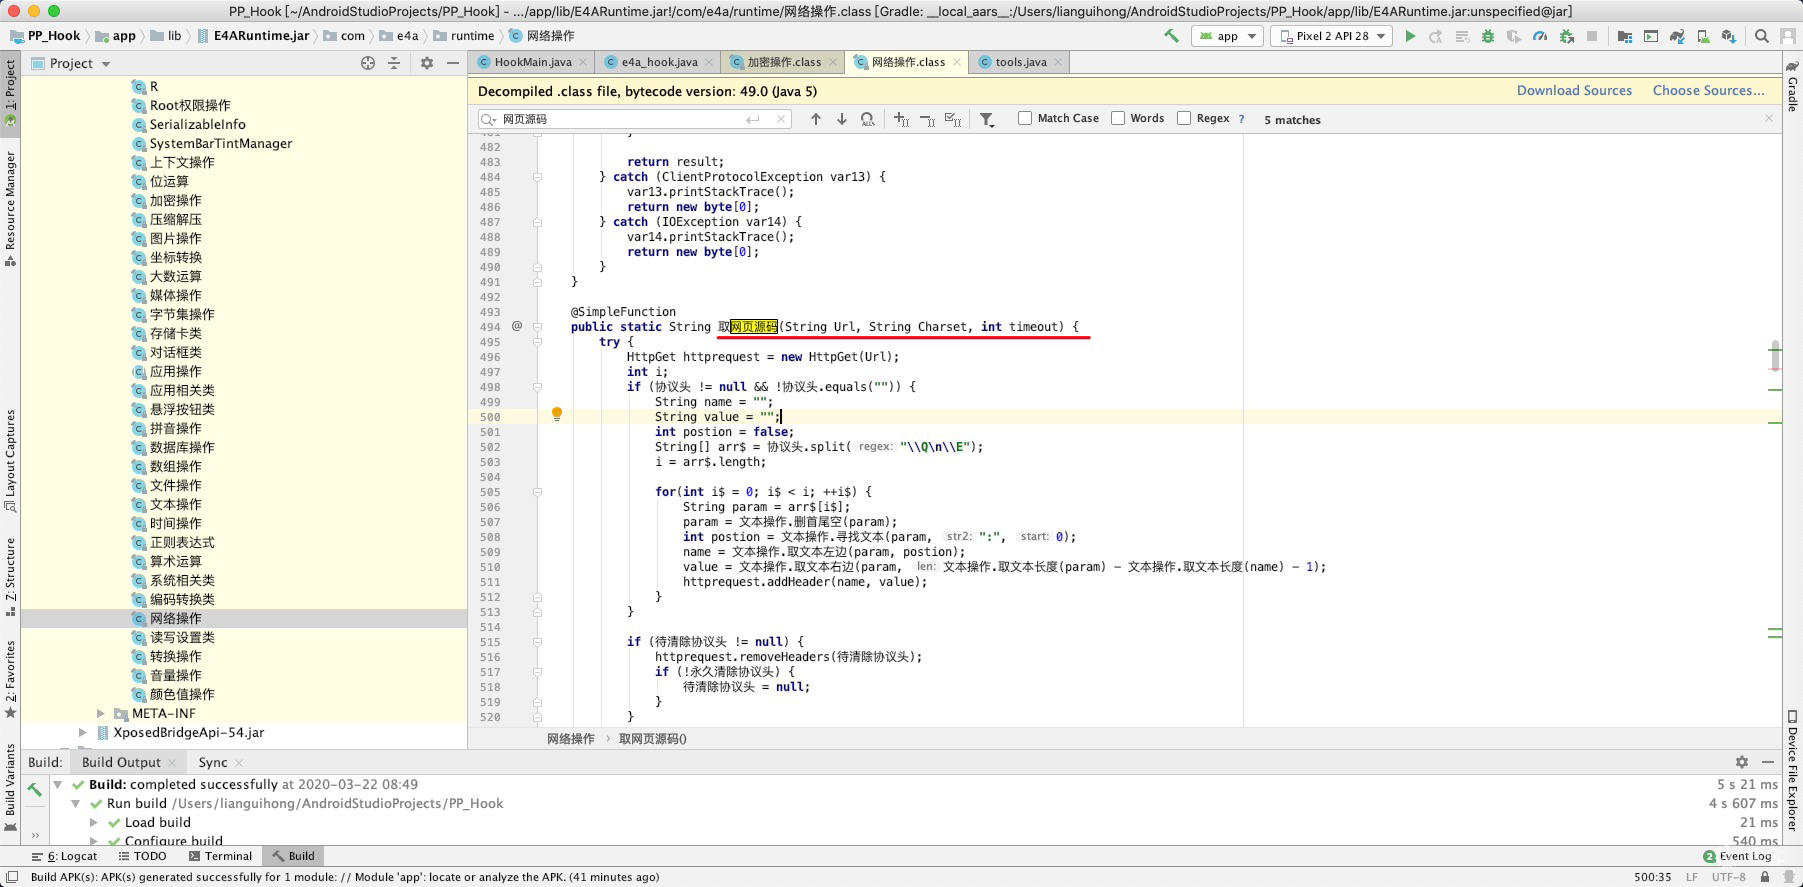Image resolution: width=1803 pixels, height=887 pixels.
Task: Open AVD Manager icon in toolbar
Action: 1703,36
